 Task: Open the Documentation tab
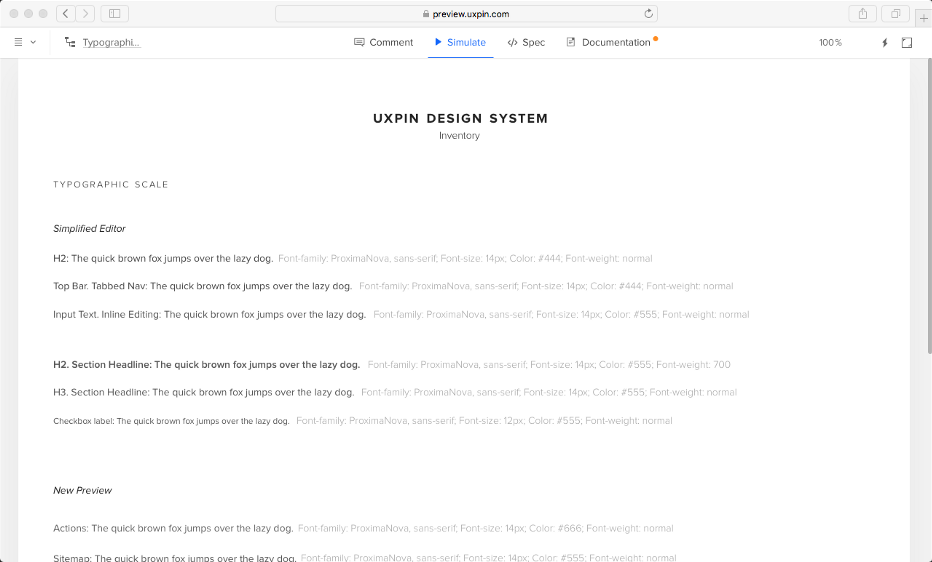[x=609, y=42]
